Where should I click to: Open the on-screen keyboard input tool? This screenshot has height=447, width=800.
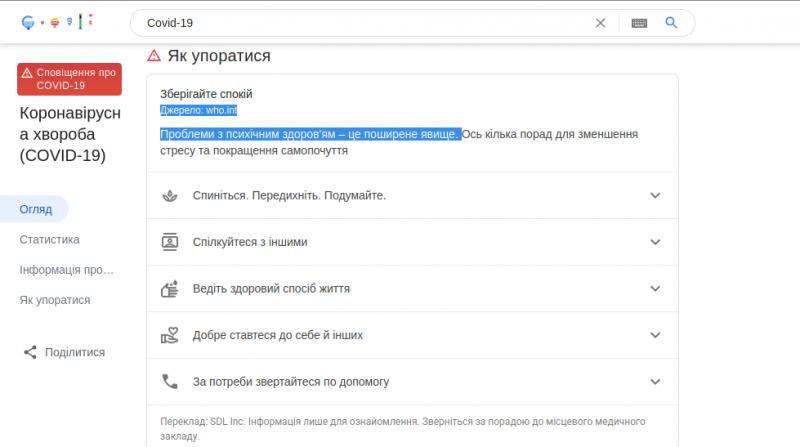pos(639,22)
